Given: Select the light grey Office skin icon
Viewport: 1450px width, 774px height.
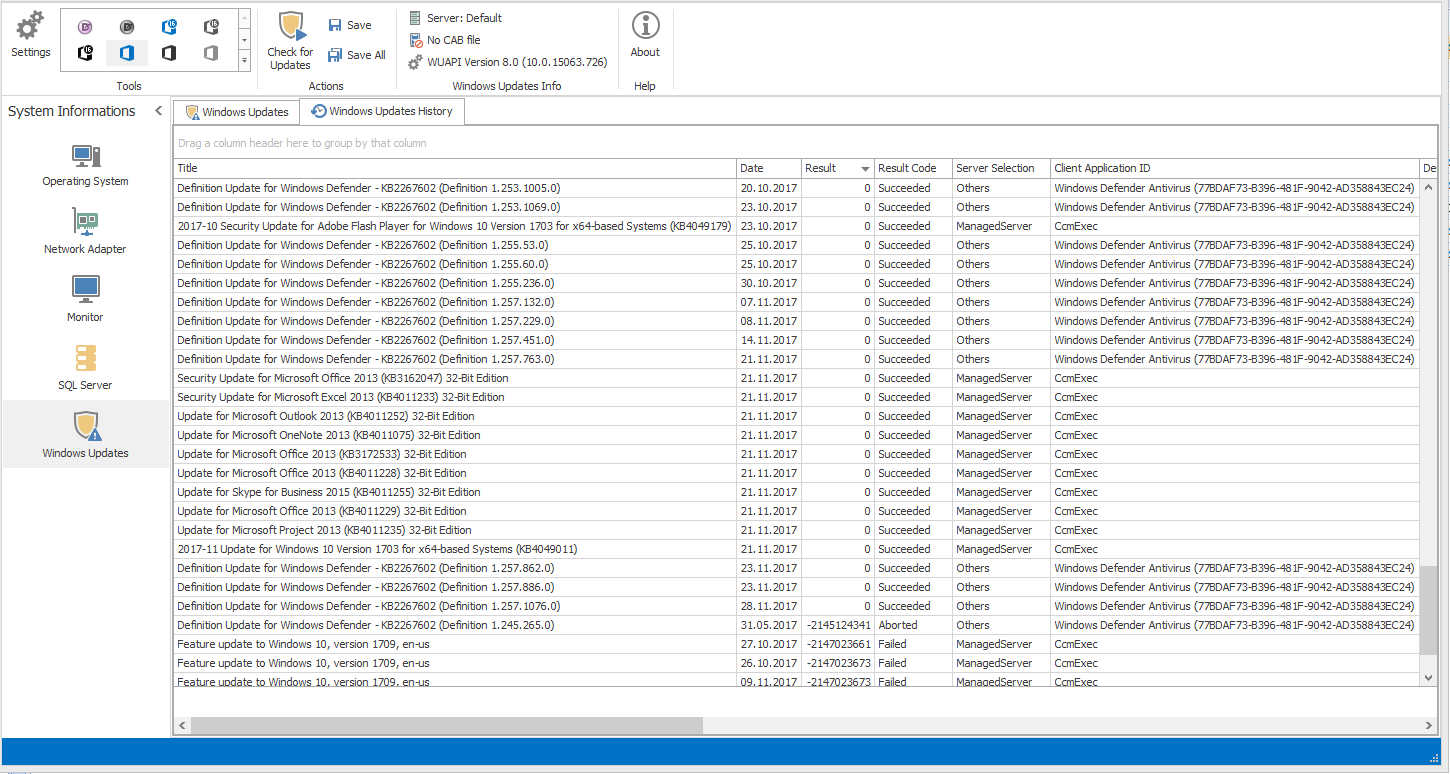Looking at the screenshot, I should coord(211,53).
